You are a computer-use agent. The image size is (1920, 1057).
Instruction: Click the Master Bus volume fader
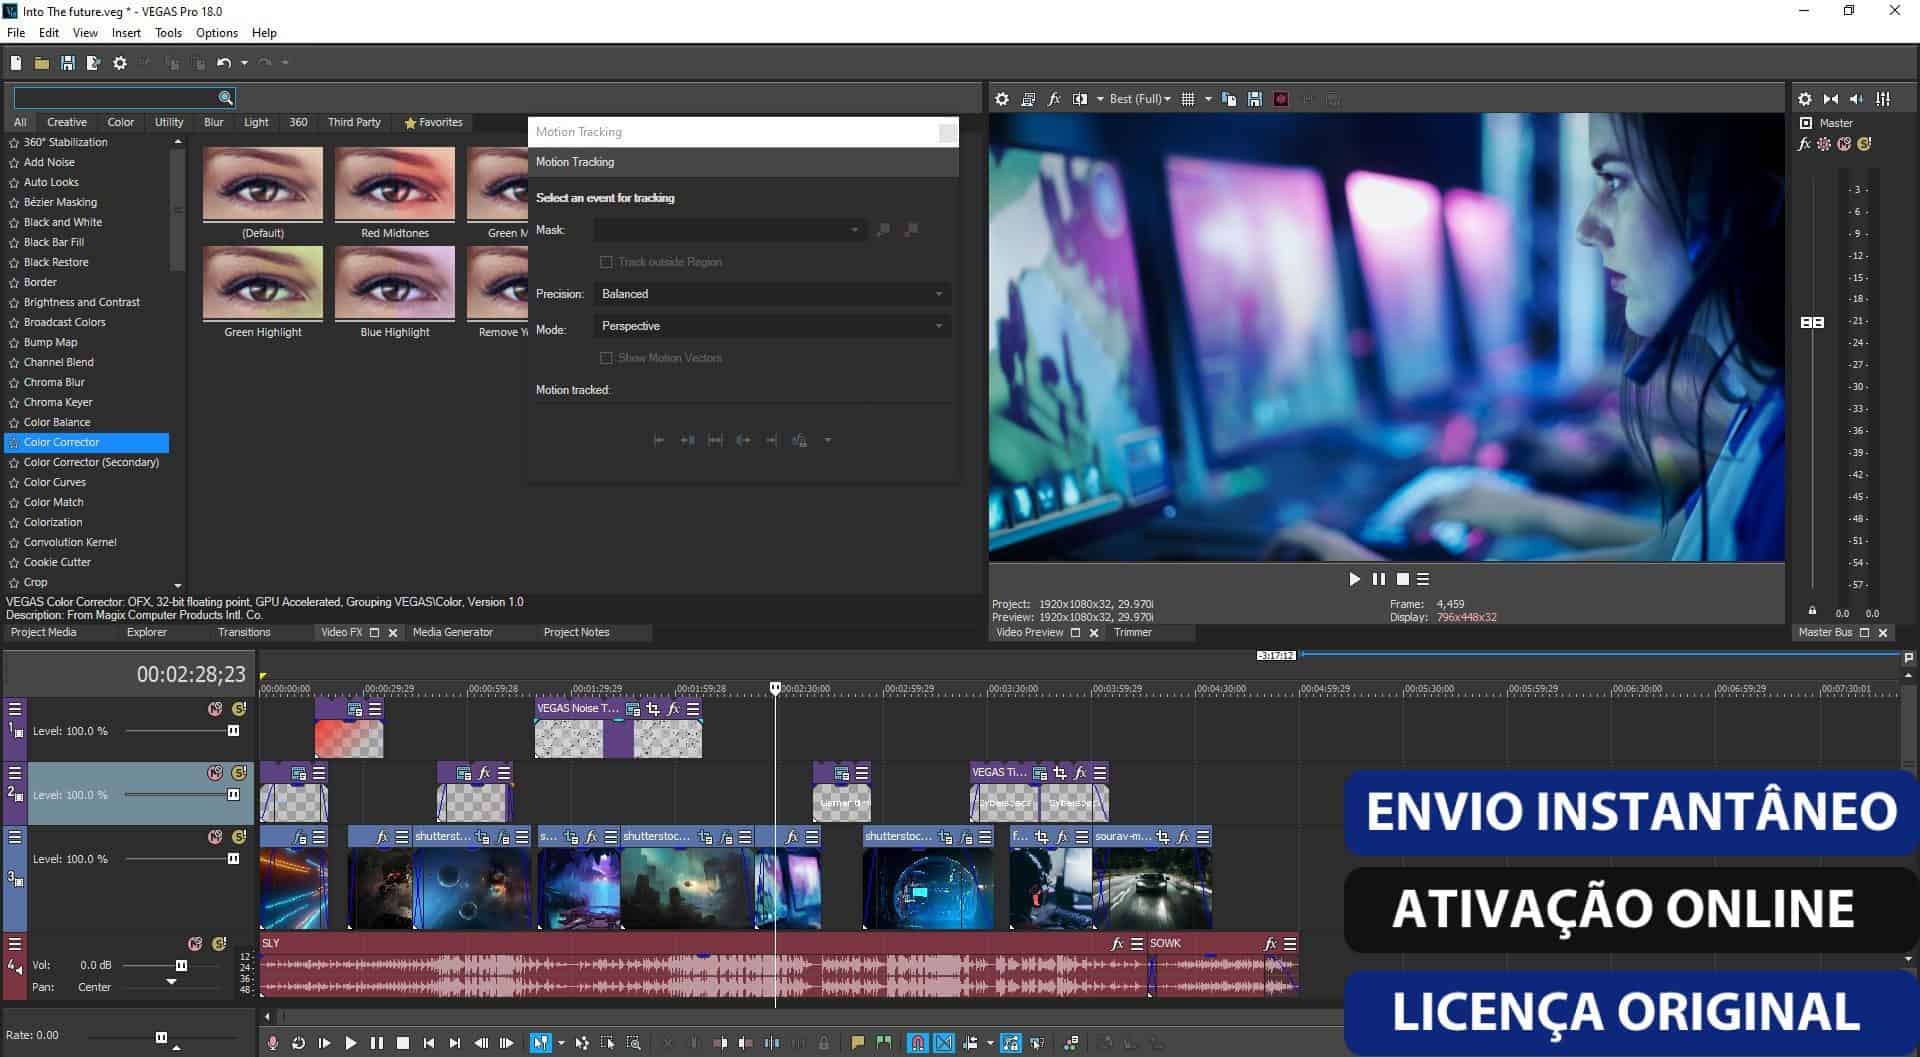pyautogui.click(x=1812, y=322)
